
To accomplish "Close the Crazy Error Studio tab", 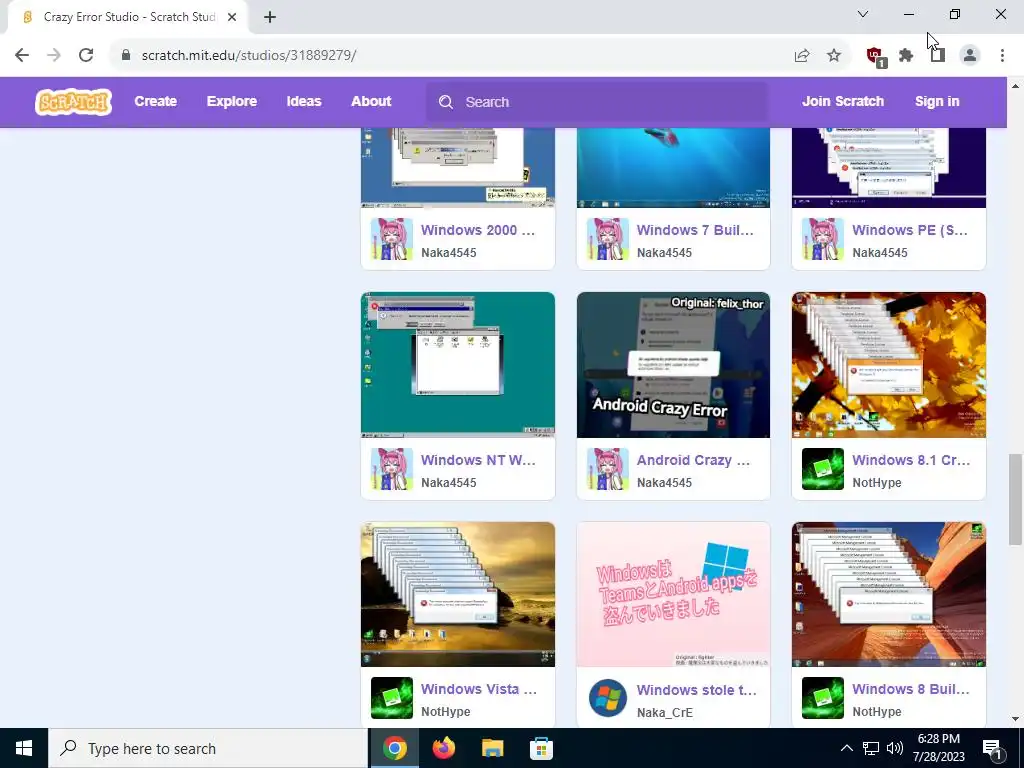I will coord(232,17).
